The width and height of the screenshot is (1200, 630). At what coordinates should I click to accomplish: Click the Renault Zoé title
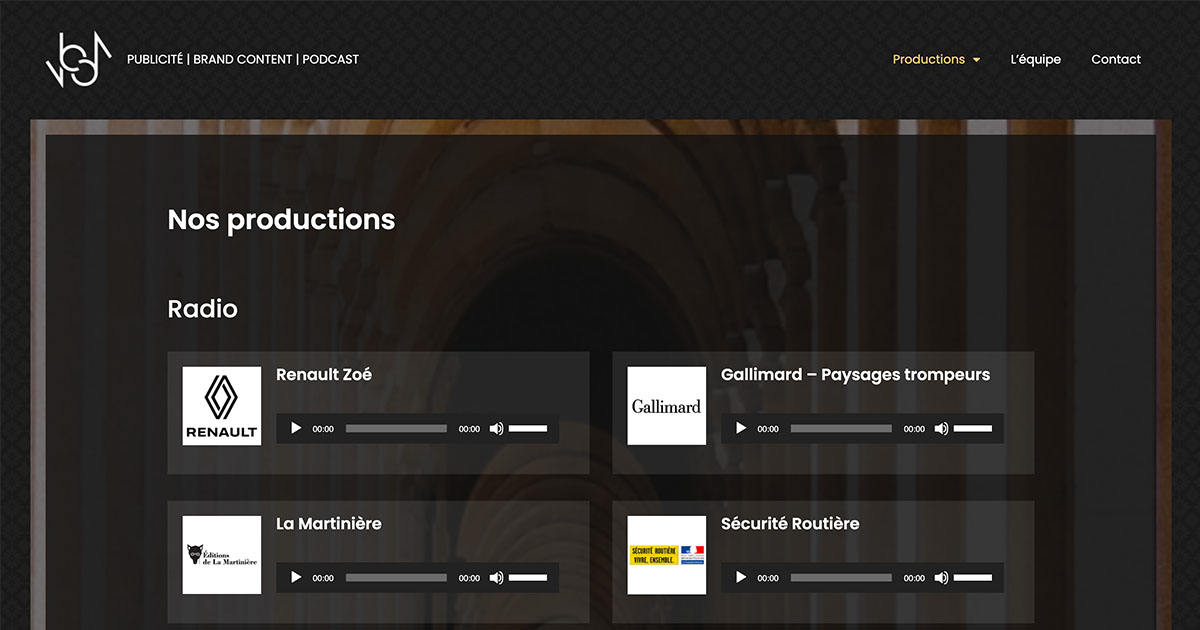pyautogui.click(x=323, y=375)
